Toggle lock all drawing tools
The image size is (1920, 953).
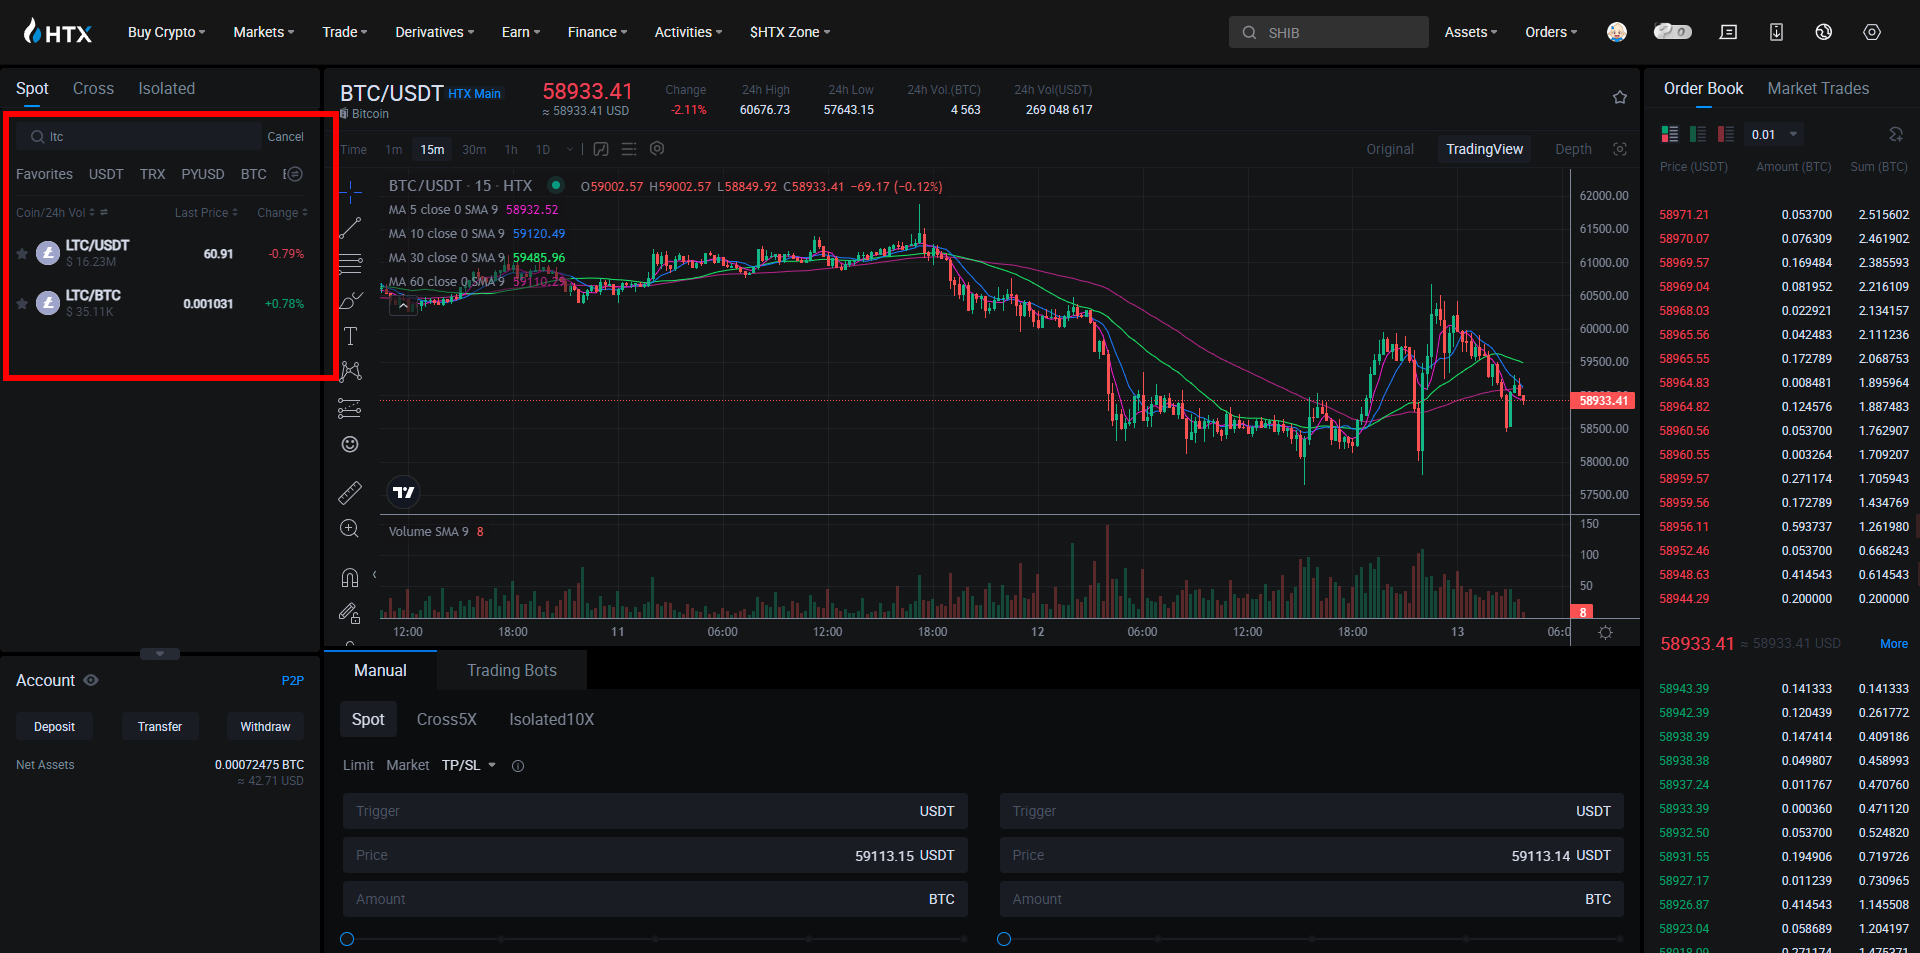pos(350,613)
